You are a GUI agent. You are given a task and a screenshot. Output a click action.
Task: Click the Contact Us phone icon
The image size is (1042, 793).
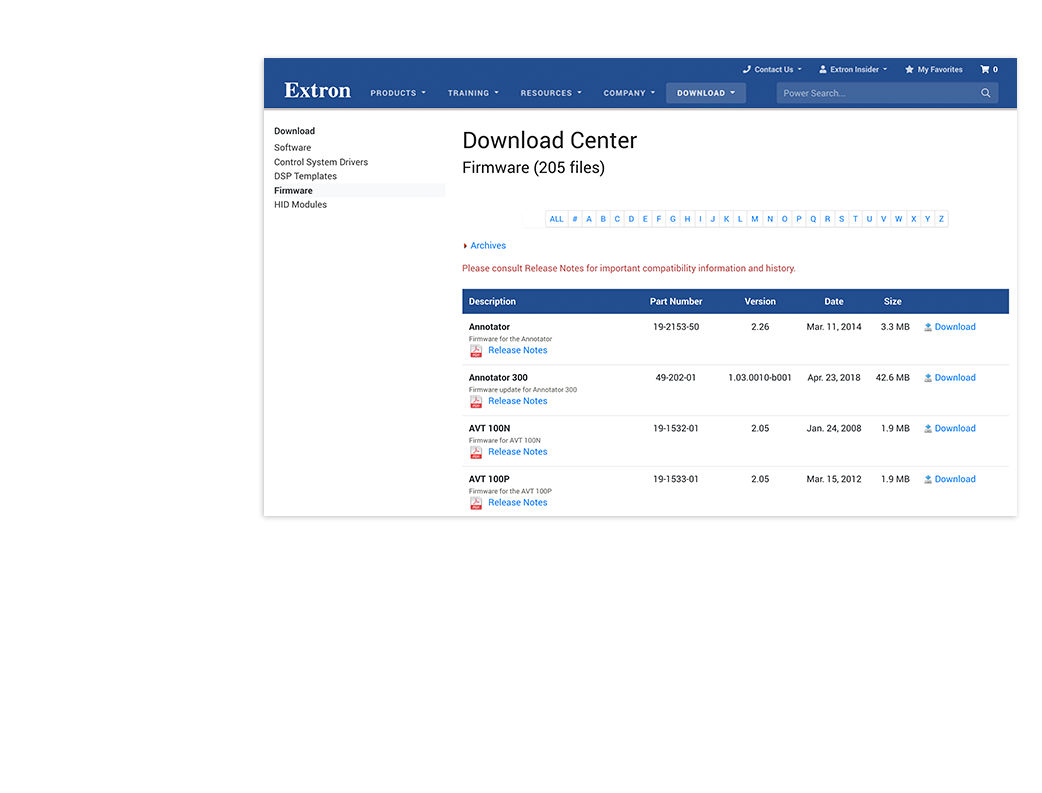tap(746, 69)
